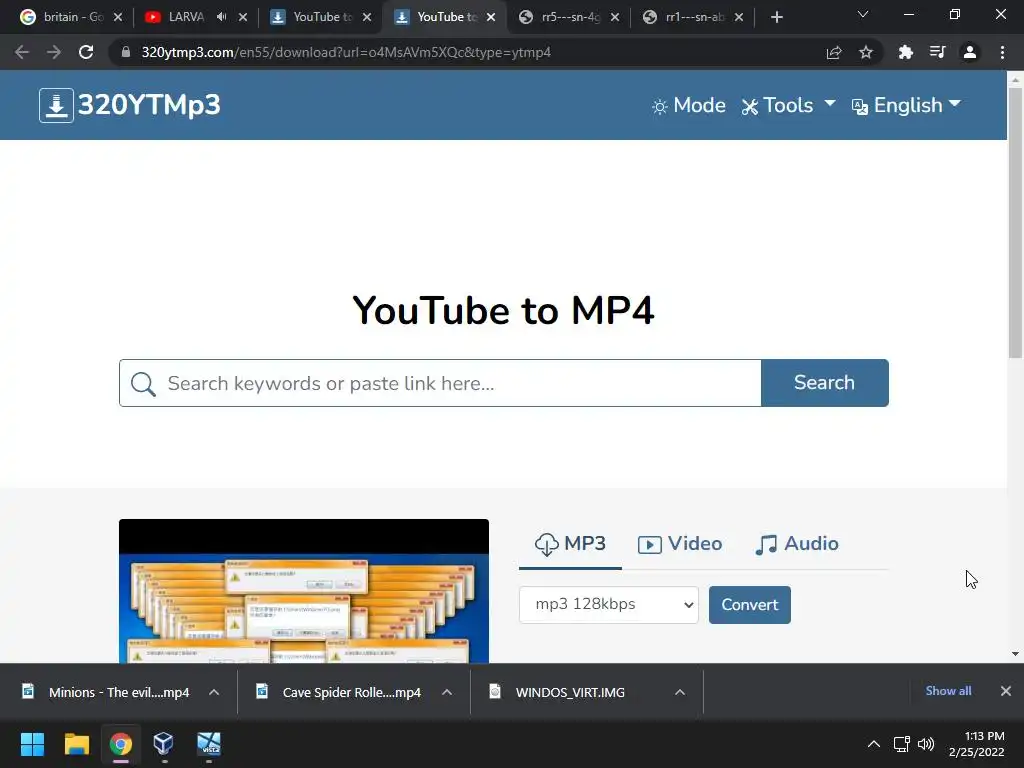1024x768 pixels.
Task: Click the Chrome taskbar icon
Action: click(x=121, y=744)
